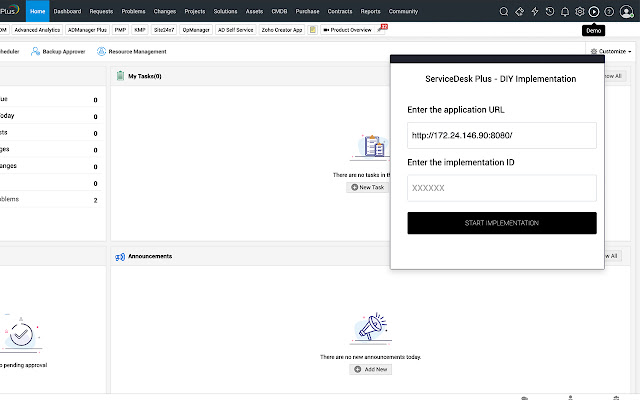
Task: Open the Reports tab
Action: pyautogui.click(x=371, y=11)
